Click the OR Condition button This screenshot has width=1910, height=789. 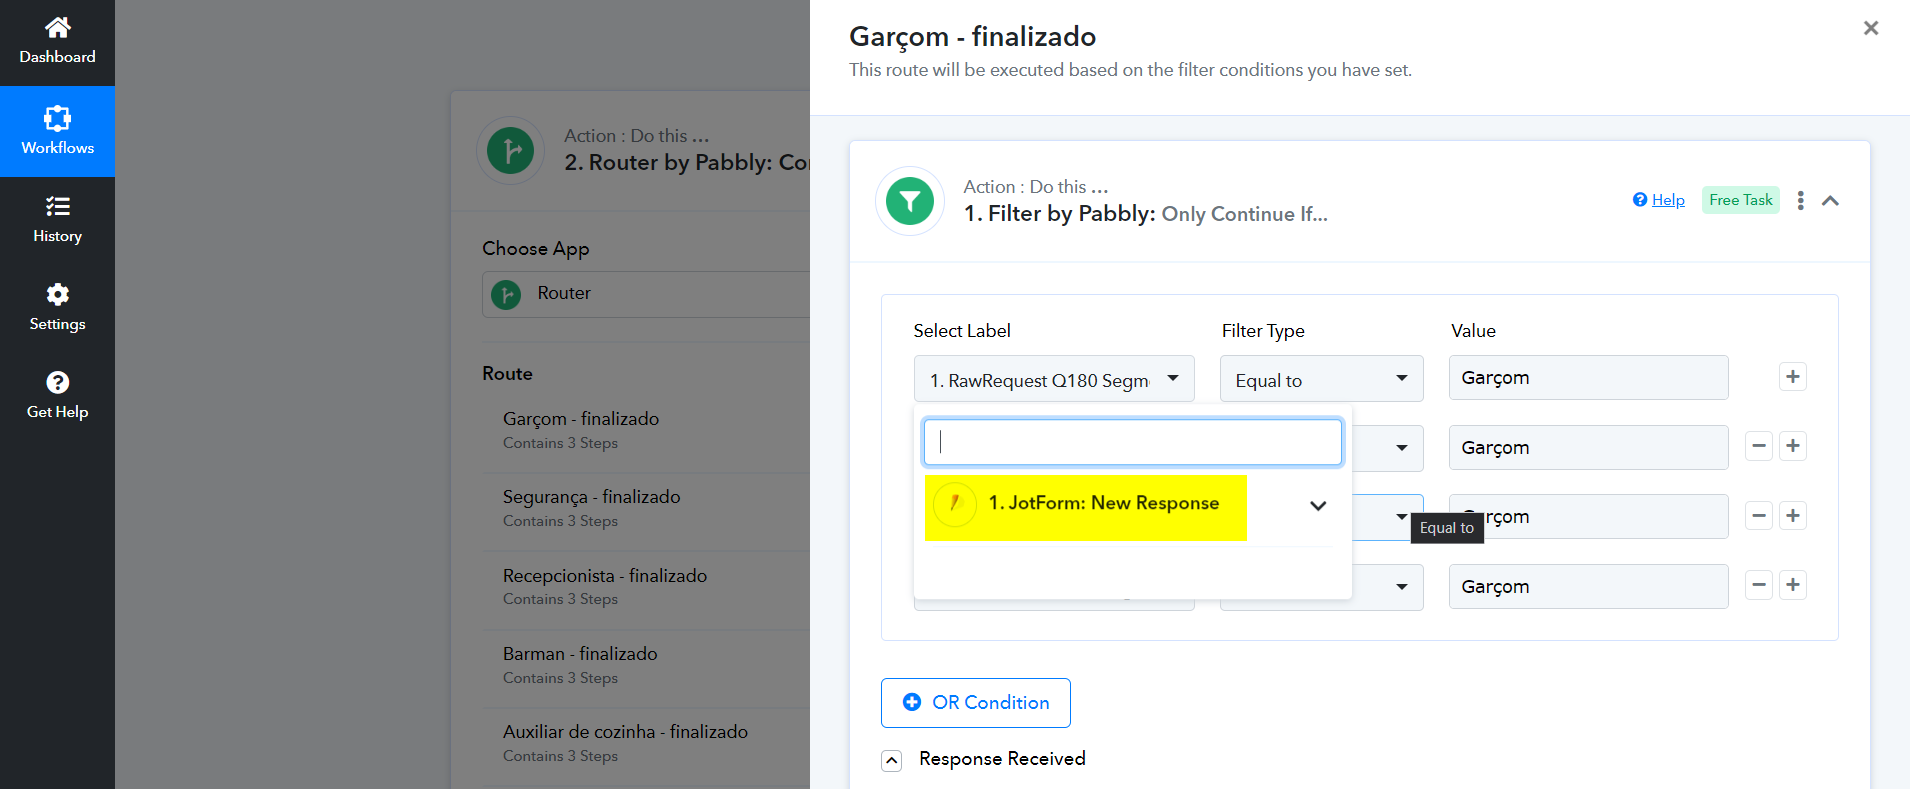click(976, 703)
